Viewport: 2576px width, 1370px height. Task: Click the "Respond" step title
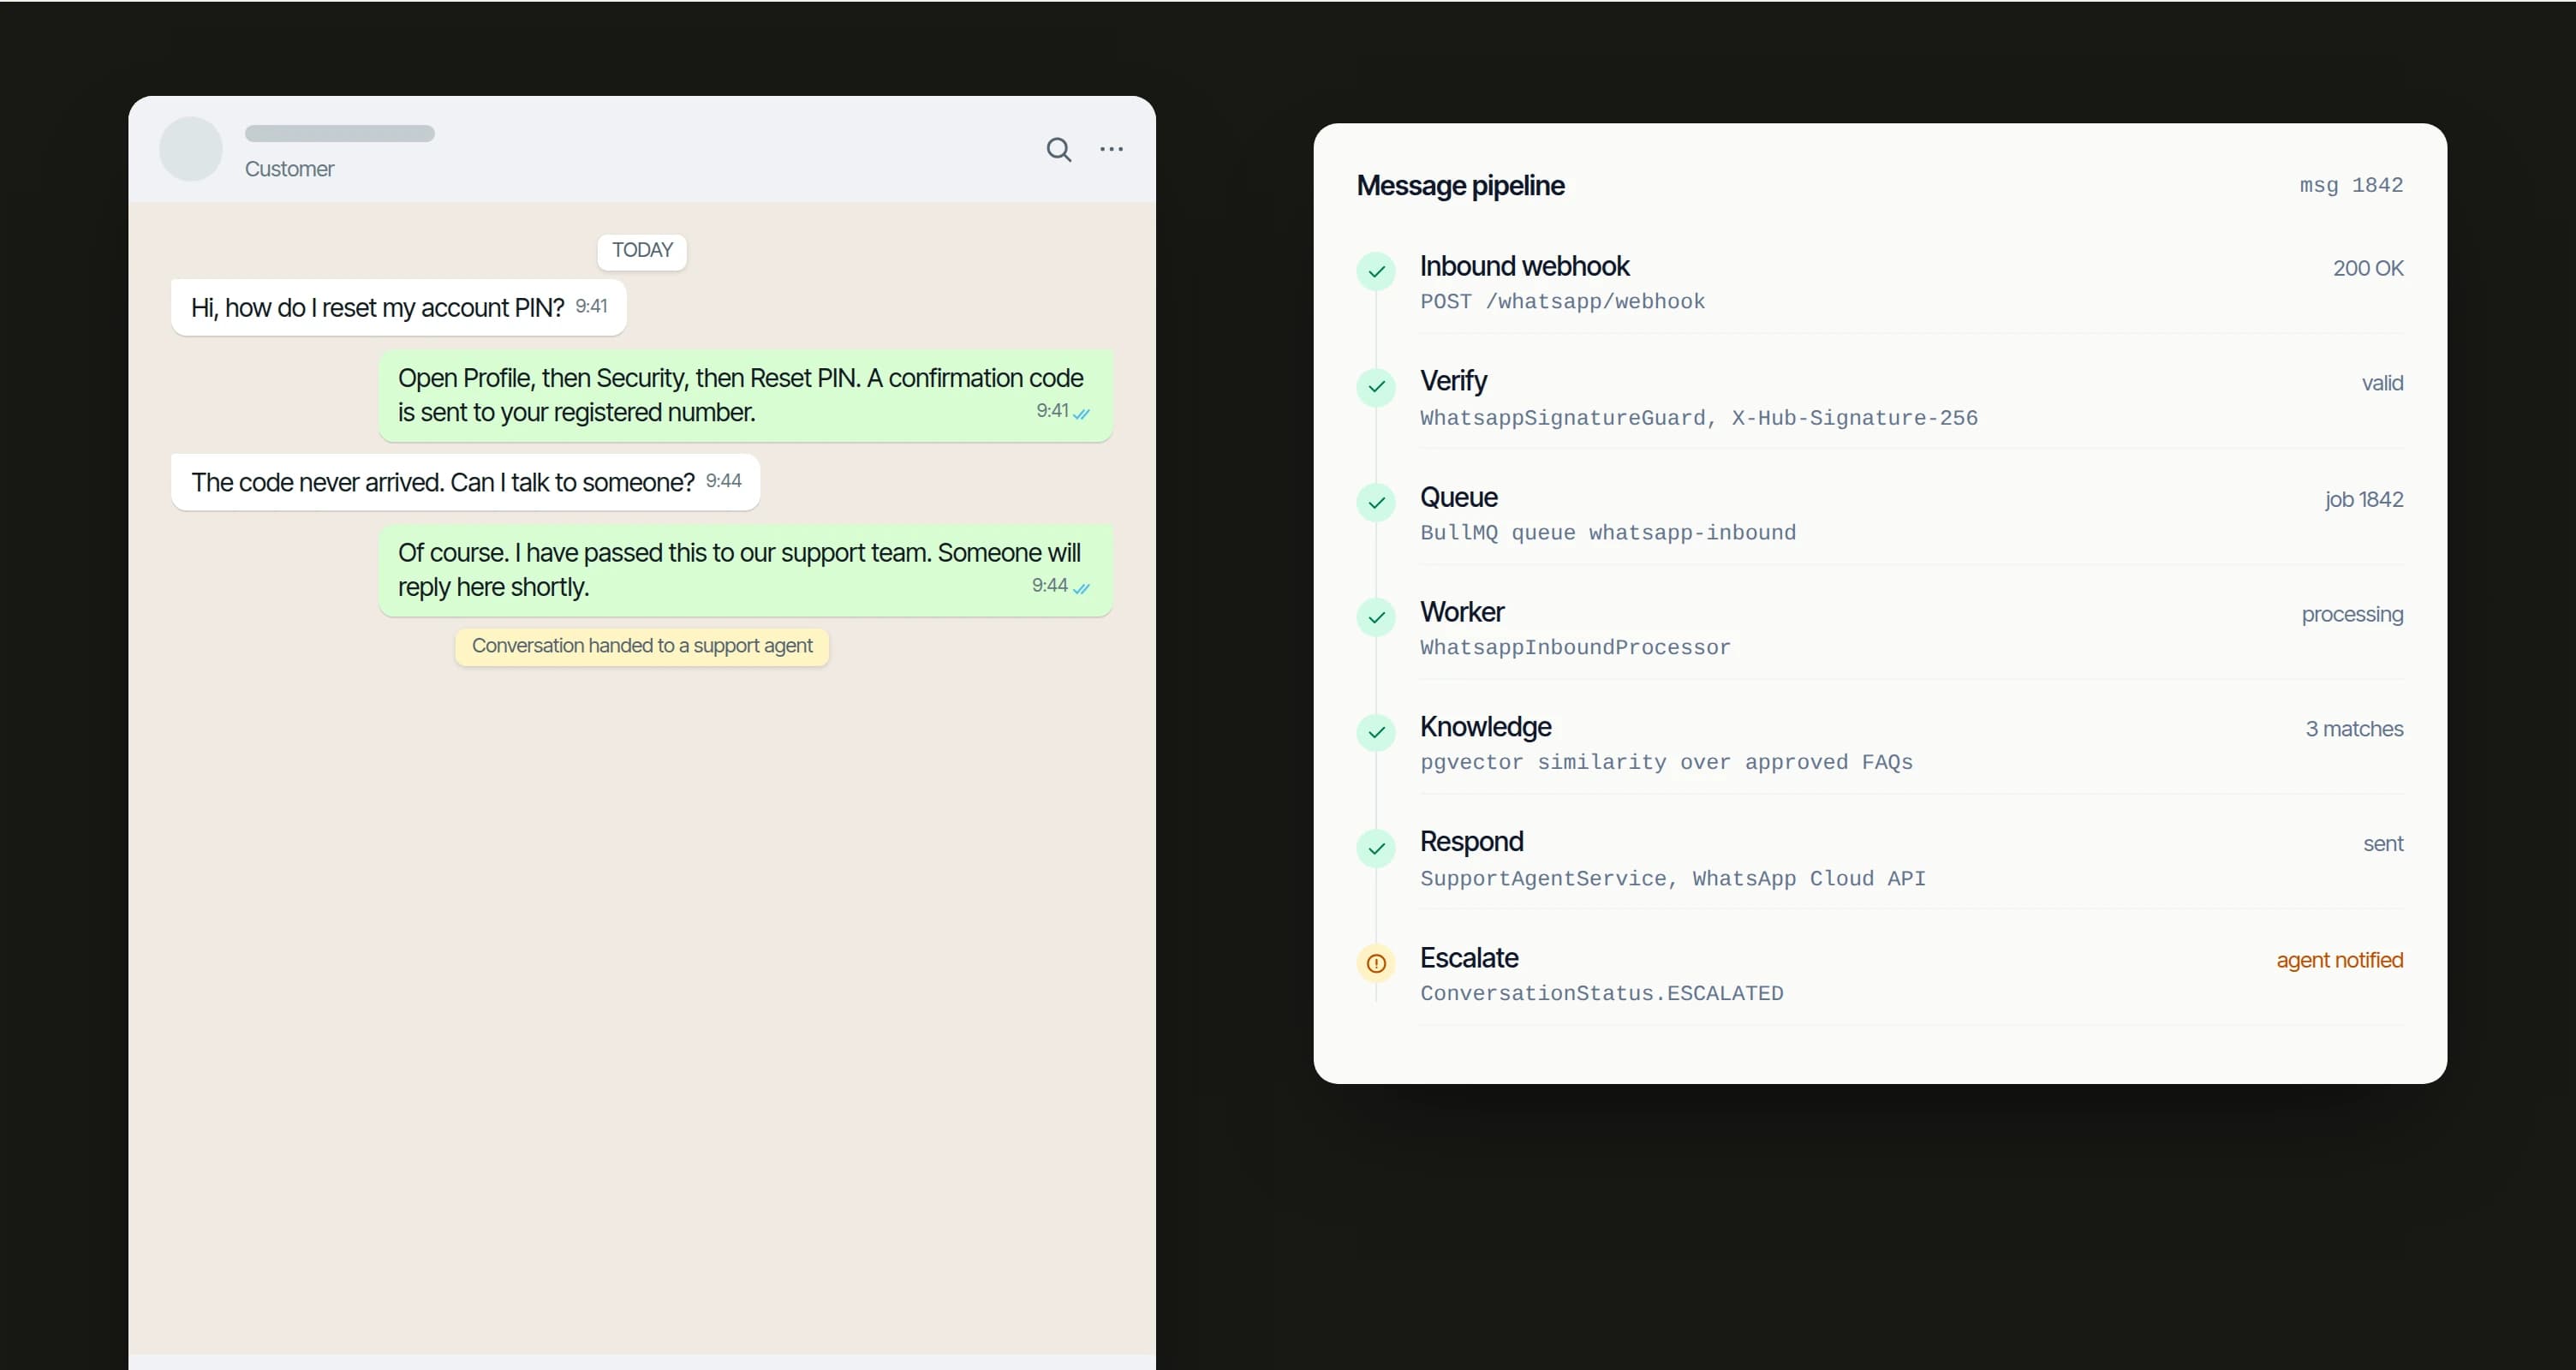point(1471,842)
